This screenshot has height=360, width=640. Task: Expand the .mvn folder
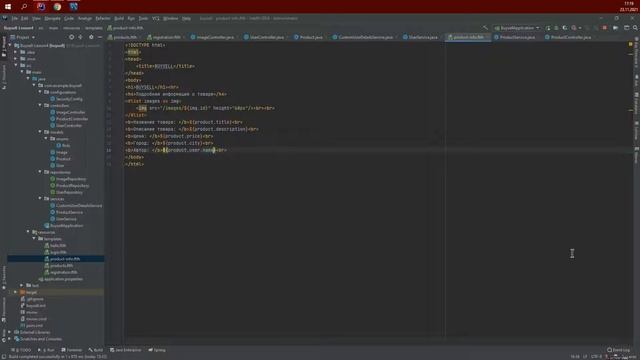pos(16,59)
